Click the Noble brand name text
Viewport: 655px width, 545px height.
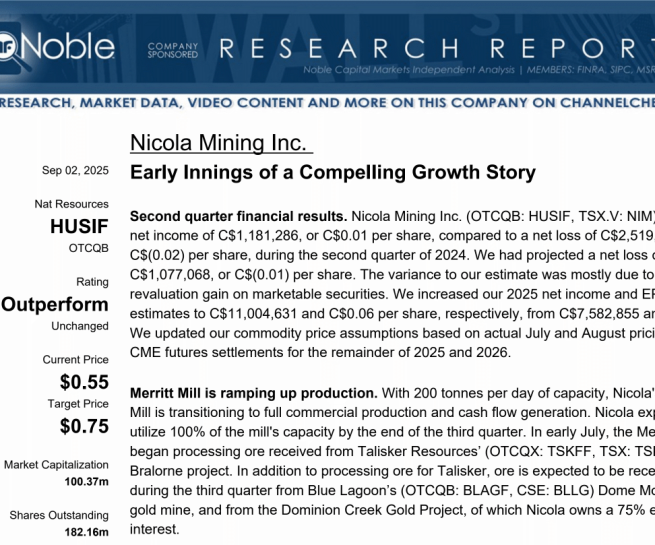[x=68, y=46]
